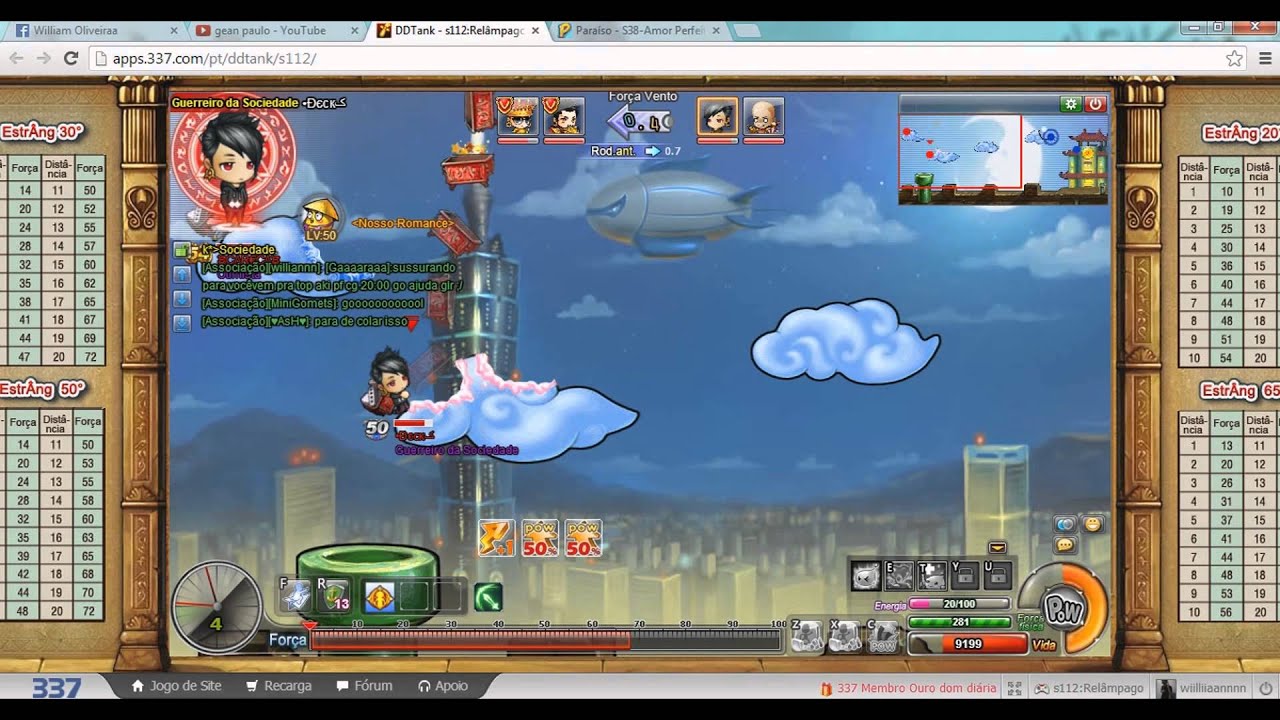Activate the +1 extra shot skill
This screenshot has height=720, width=1280.
497,538
